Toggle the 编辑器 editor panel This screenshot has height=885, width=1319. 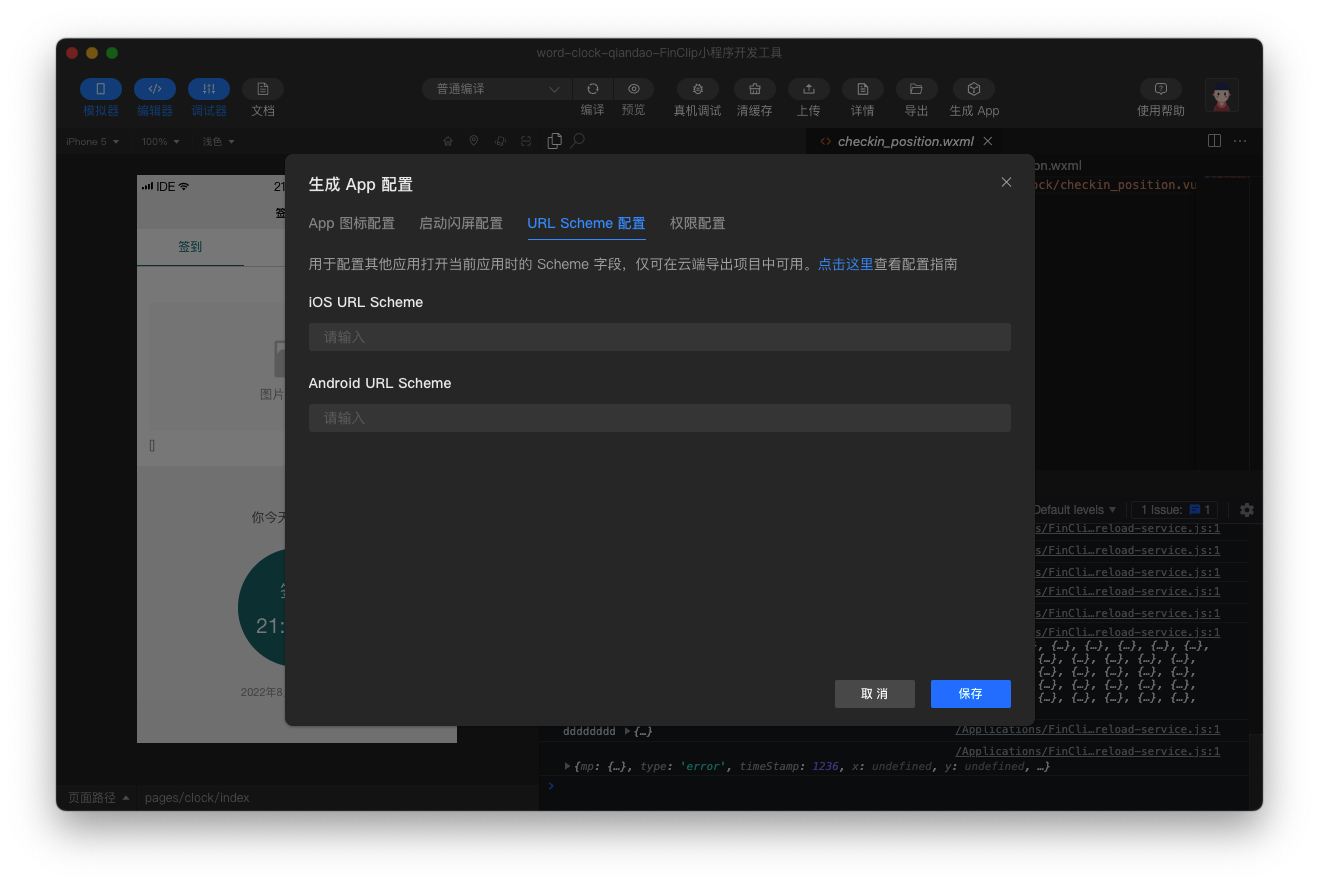tap(155, 89)
